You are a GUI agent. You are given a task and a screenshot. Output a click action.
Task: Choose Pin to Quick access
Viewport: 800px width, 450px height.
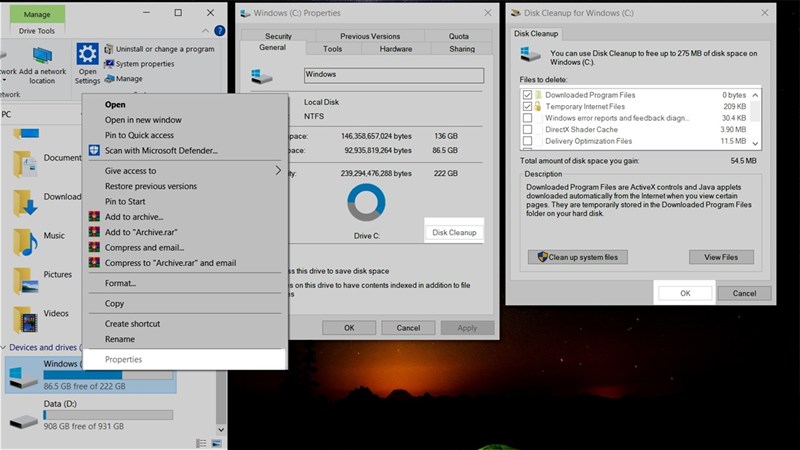click(185, 135)
